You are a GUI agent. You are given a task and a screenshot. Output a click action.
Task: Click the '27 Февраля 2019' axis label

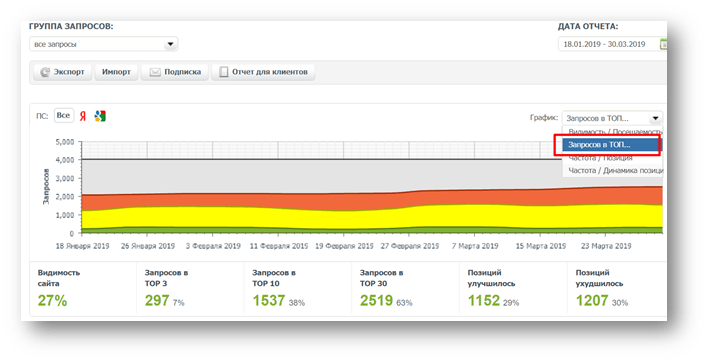pos(410,246)
